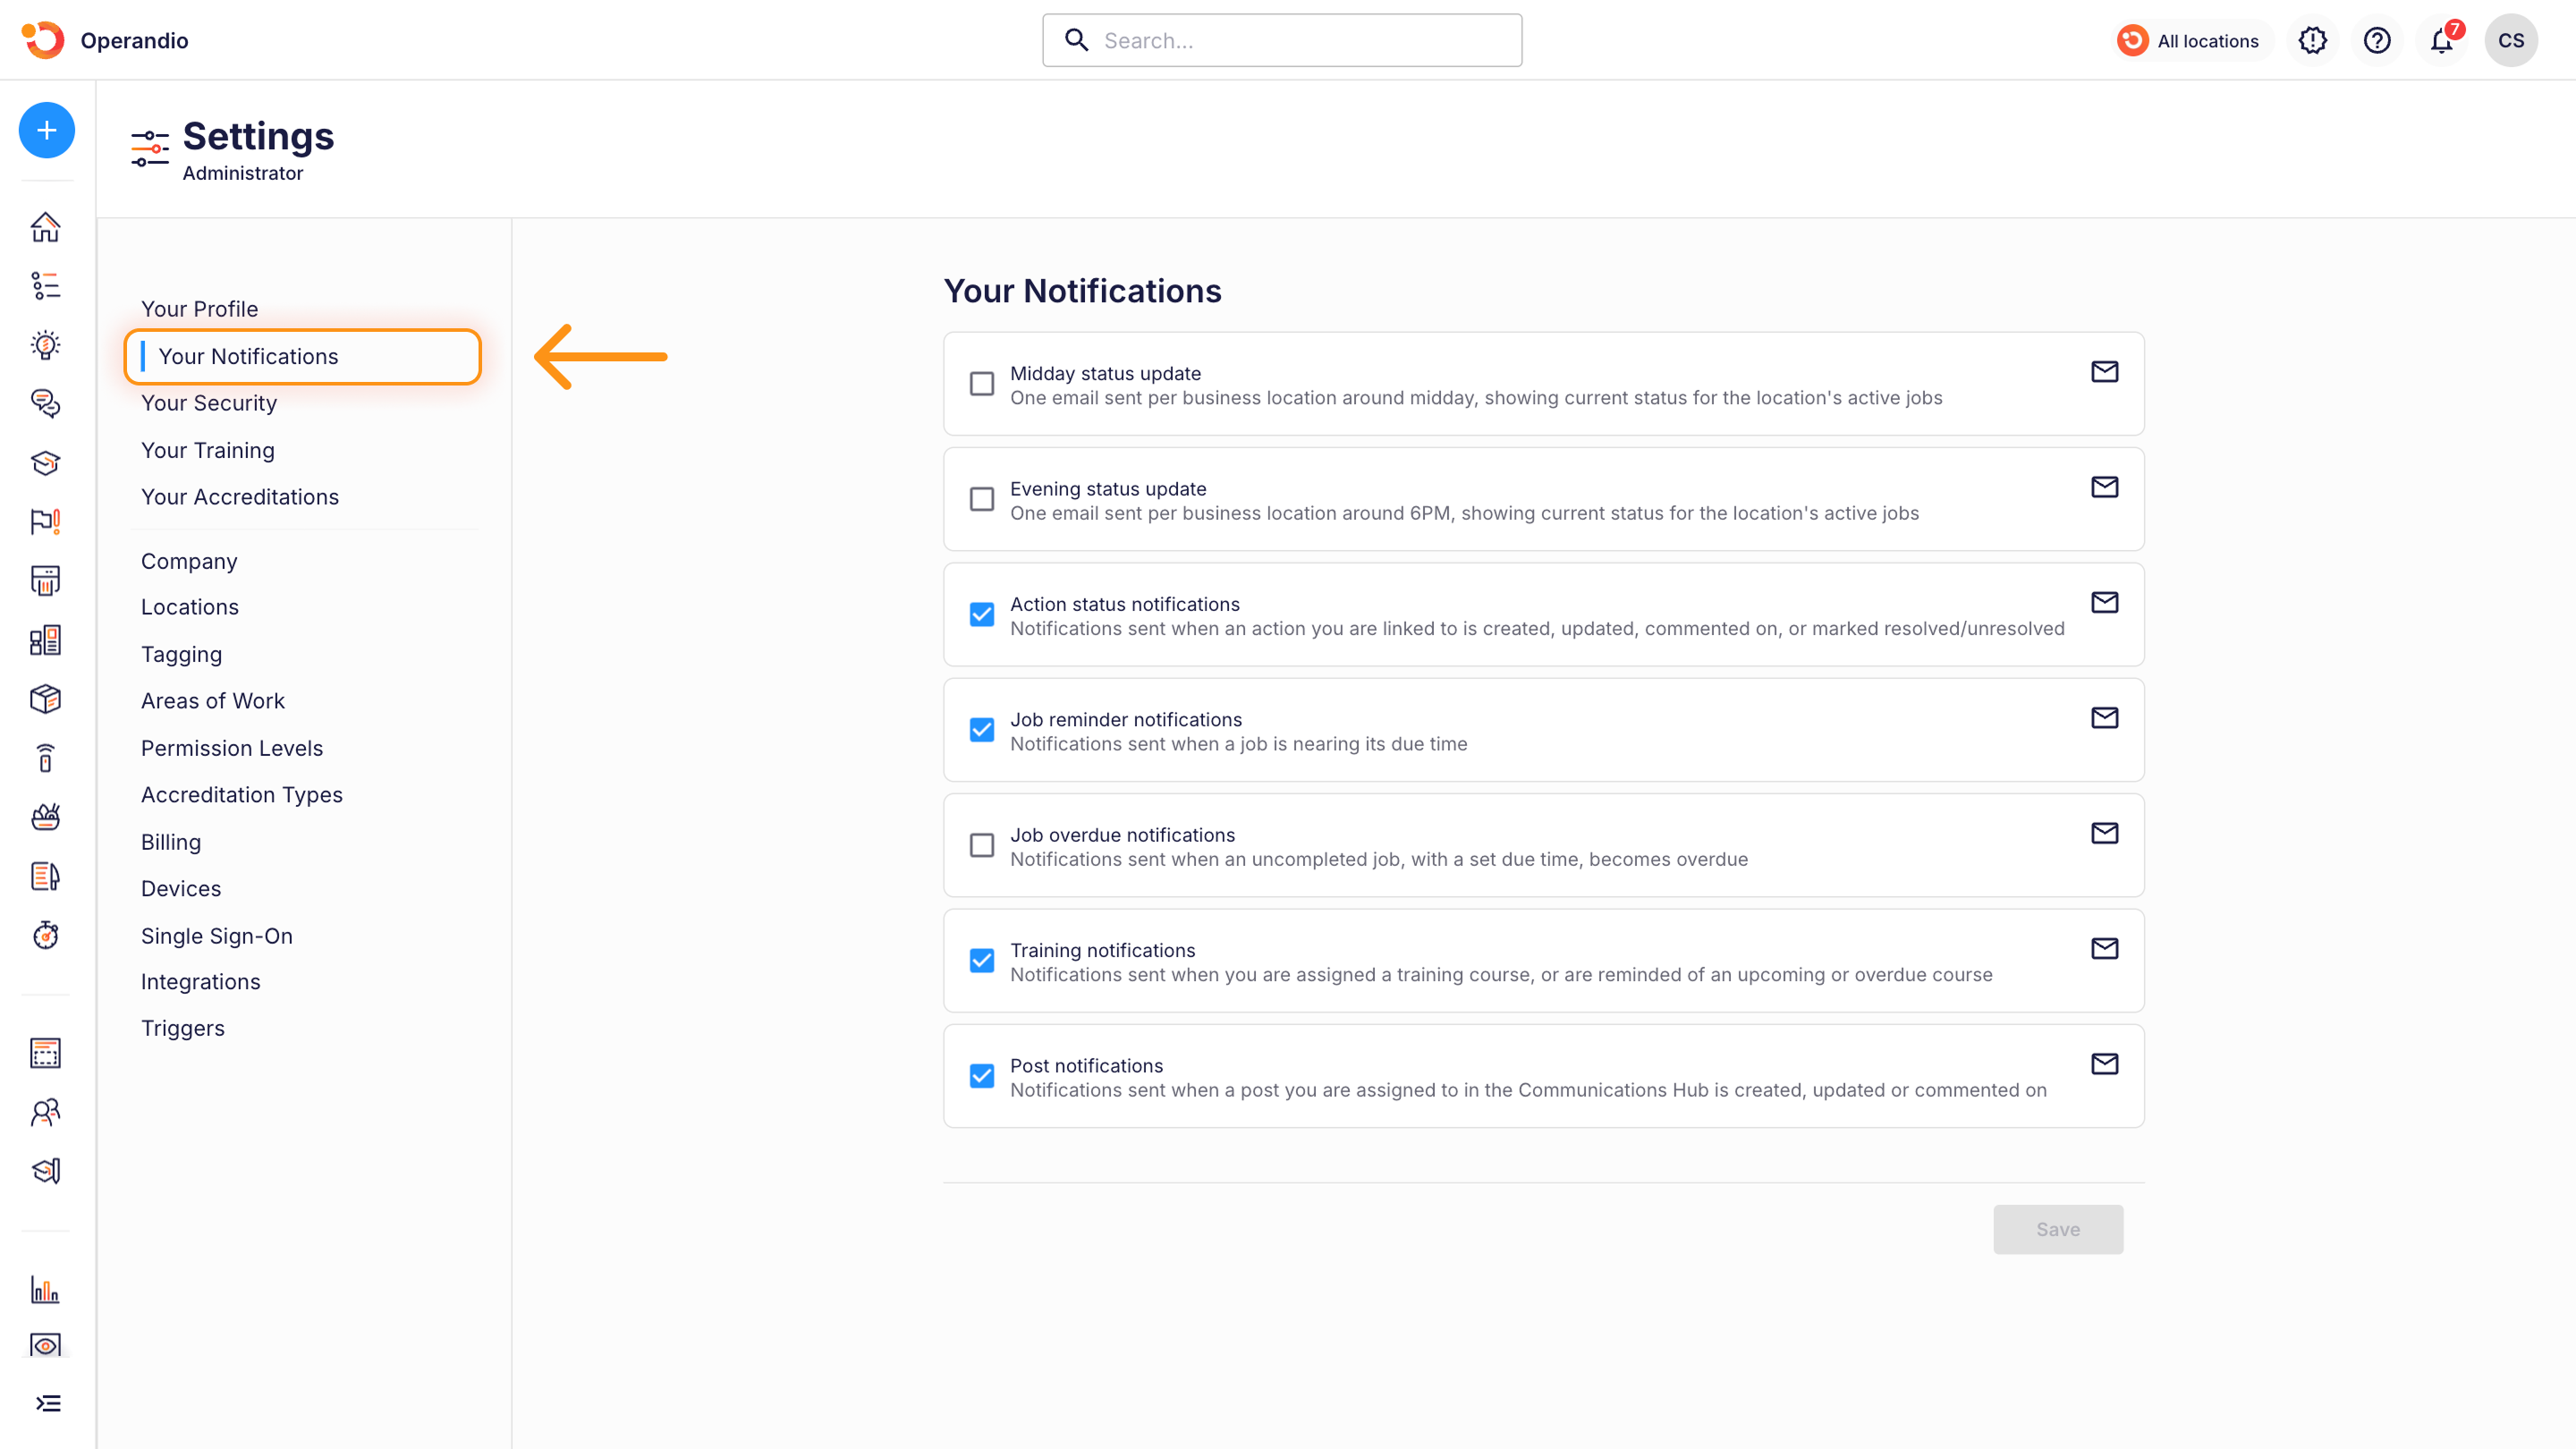The height and width of the screenshot is (1449, 2576).
Task: Click the email icon for Post notifications
Action: [x=2105, y=1064]
